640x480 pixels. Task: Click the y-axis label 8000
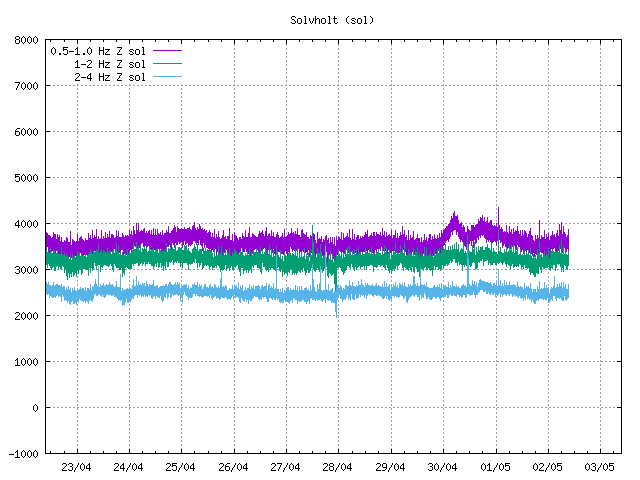tap(26, 40)
